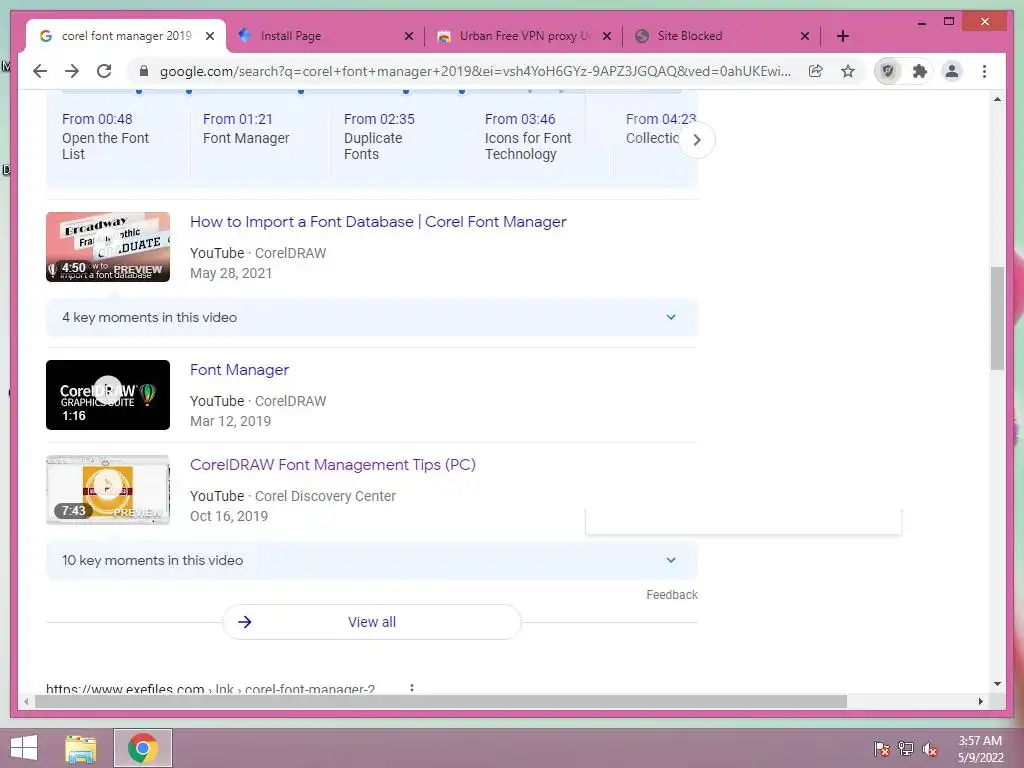
Task: Open the Chrome profile avatar
Action: [952, 71]
